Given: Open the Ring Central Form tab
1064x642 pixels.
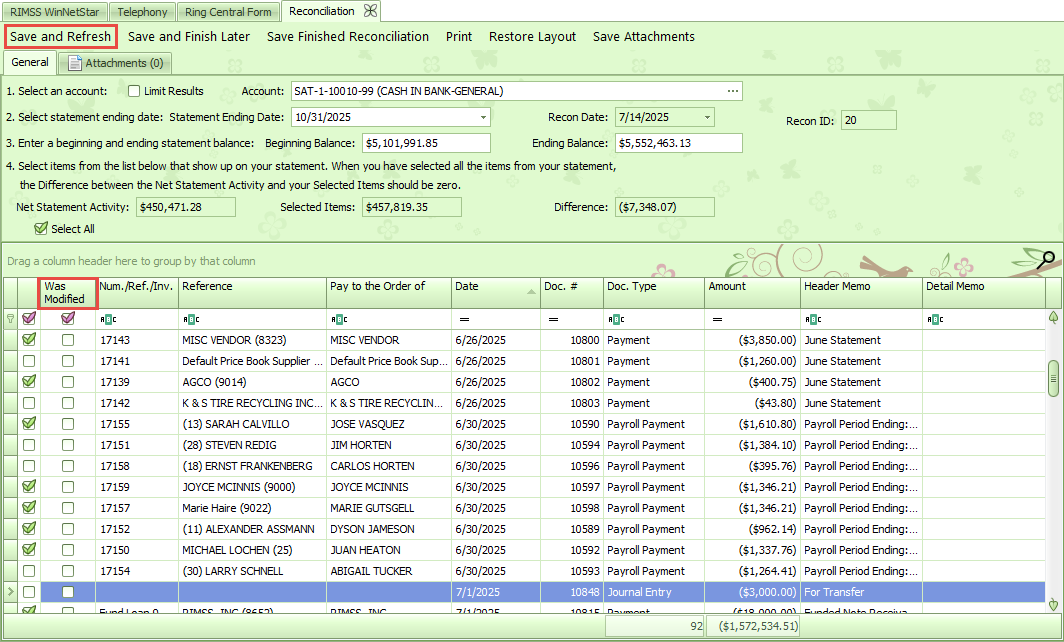Looking at the screenshot, I should pyautogui.click(x=229, y=12).
